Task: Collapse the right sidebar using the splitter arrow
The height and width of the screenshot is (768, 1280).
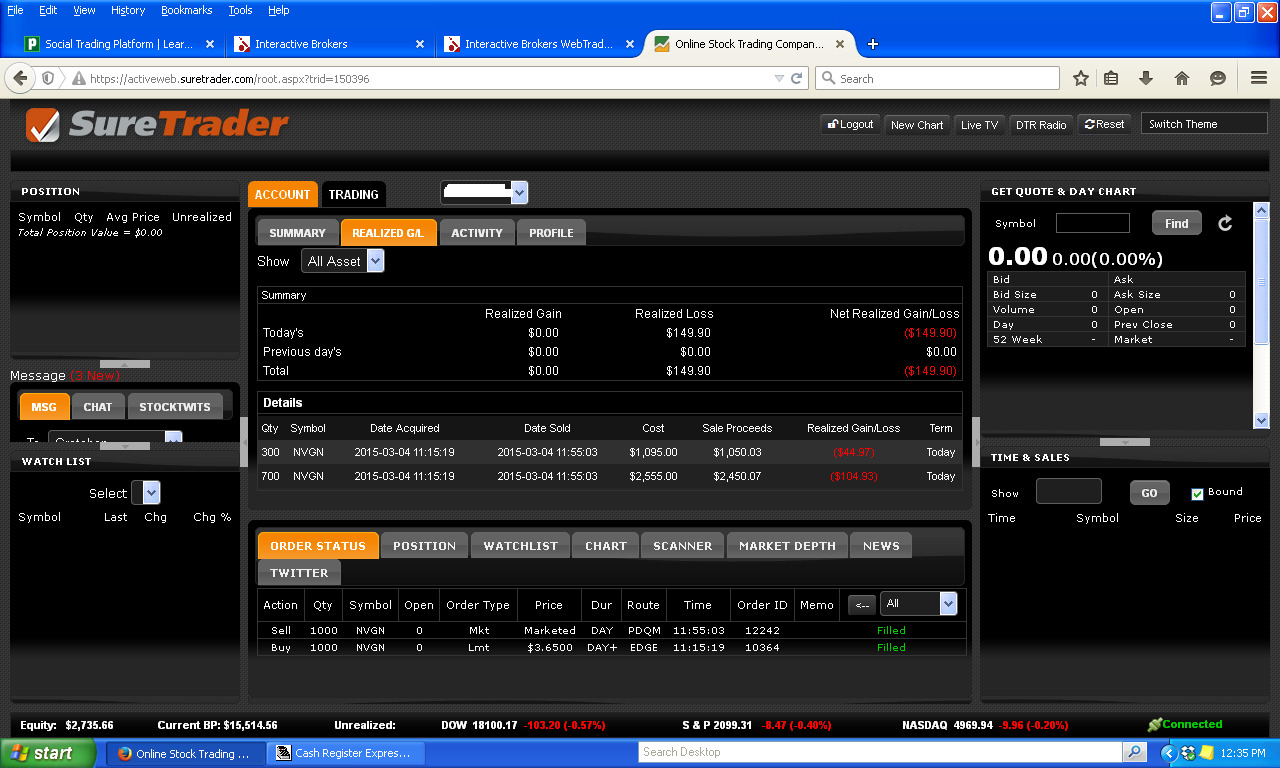Action: tap(977, 442)
